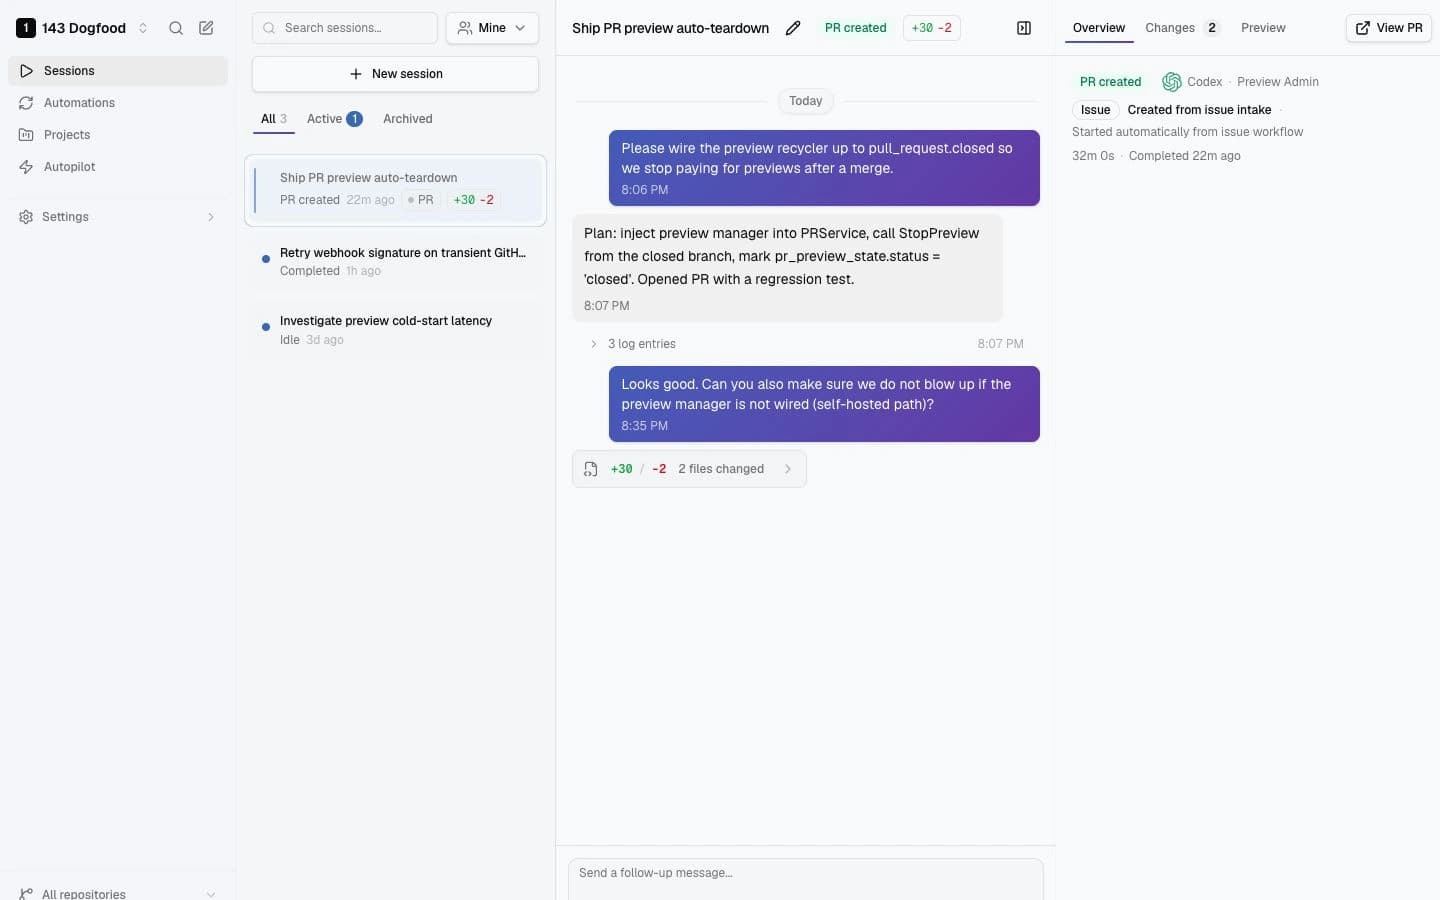1440x900 pixels.
Task: Click the Codex logo icon
Action: click(1172, 82)
